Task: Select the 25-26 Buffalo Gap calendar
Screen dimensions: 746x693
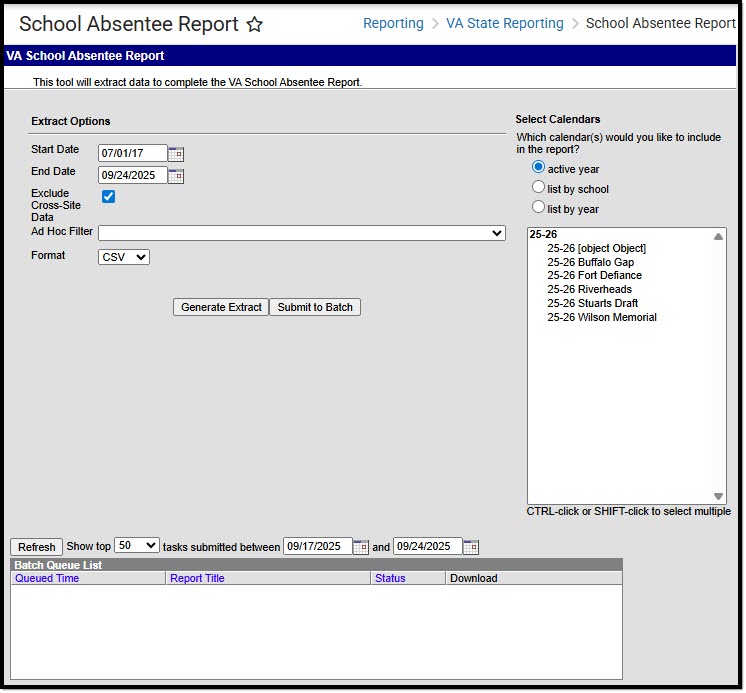Action: [x=590, y=262]
